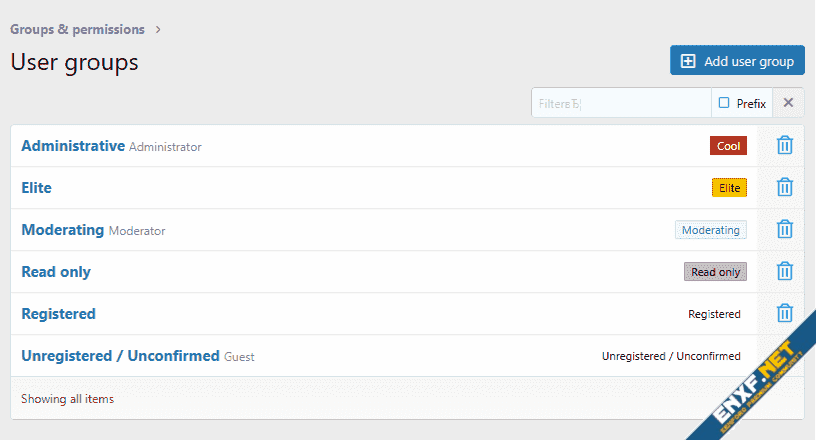Delete the Elite user group
The height and width of the screenshot is (440, 816).
click(785, 188)
